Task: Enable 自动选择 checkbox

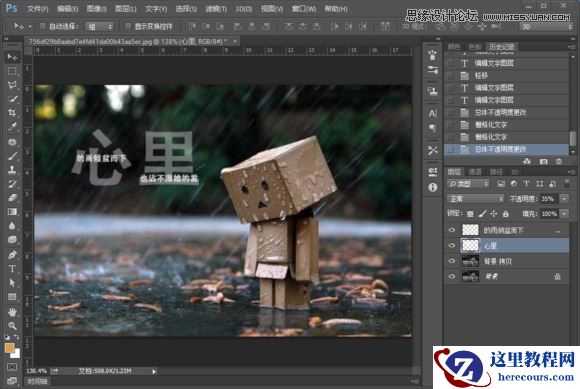Action: [x=43, y=26]
